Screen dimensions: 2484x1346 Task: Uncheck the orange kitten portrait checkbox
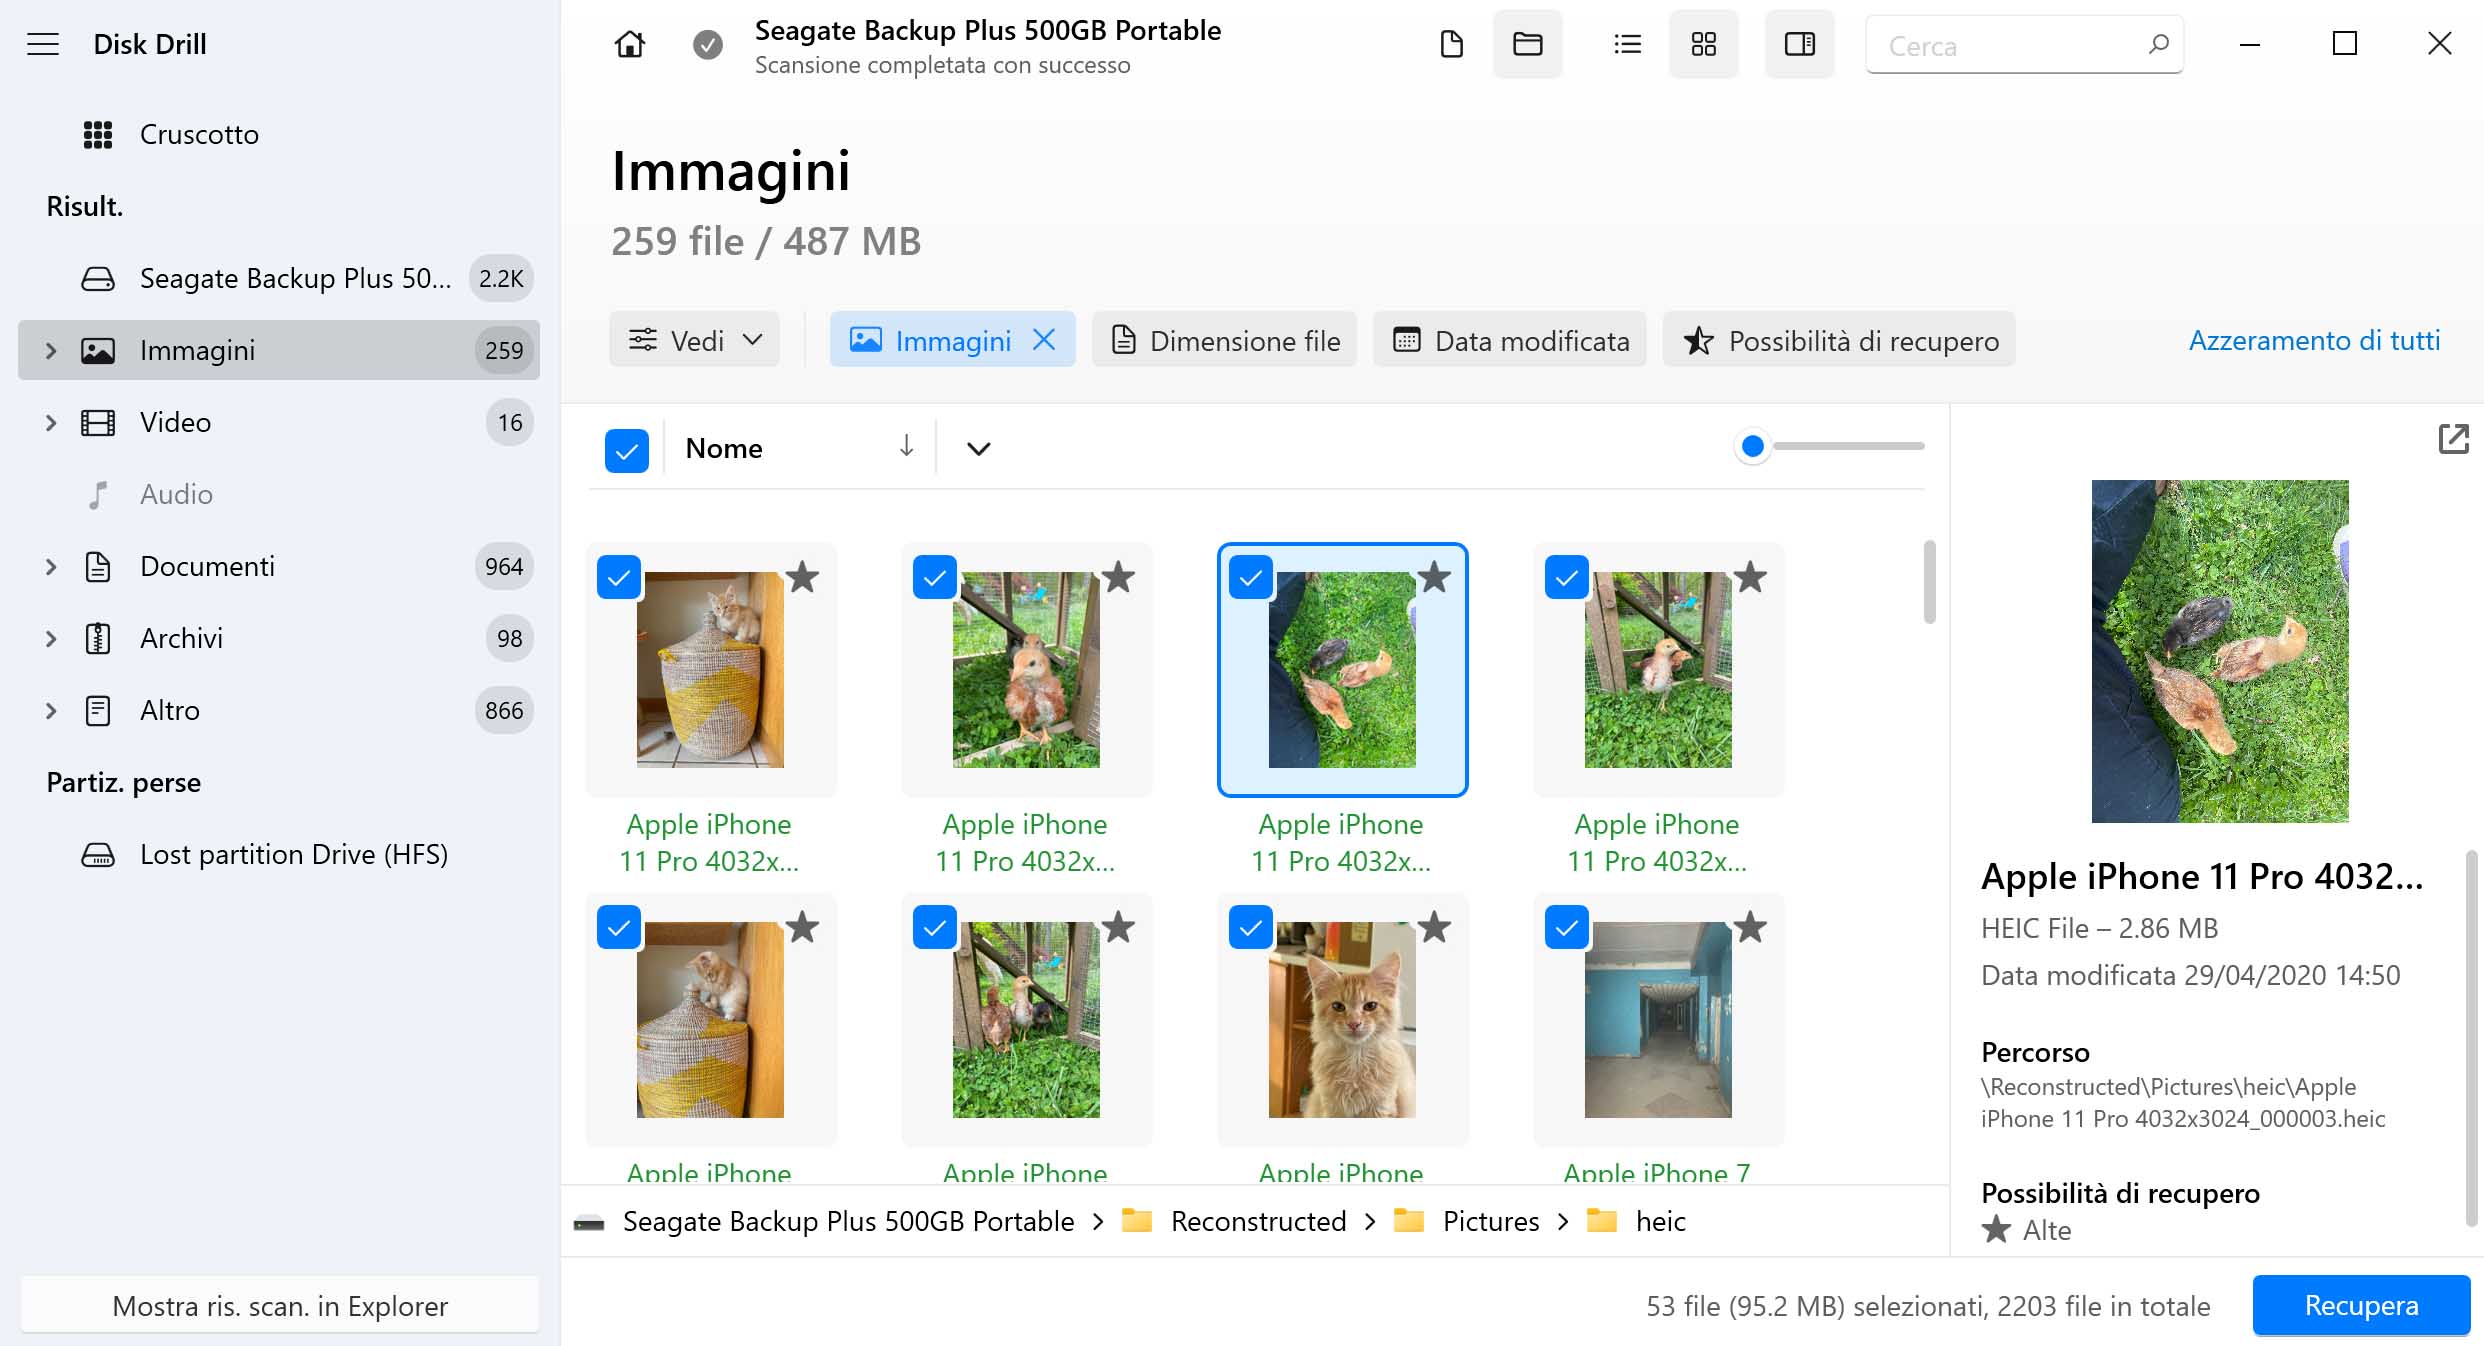click(1251, 927)
